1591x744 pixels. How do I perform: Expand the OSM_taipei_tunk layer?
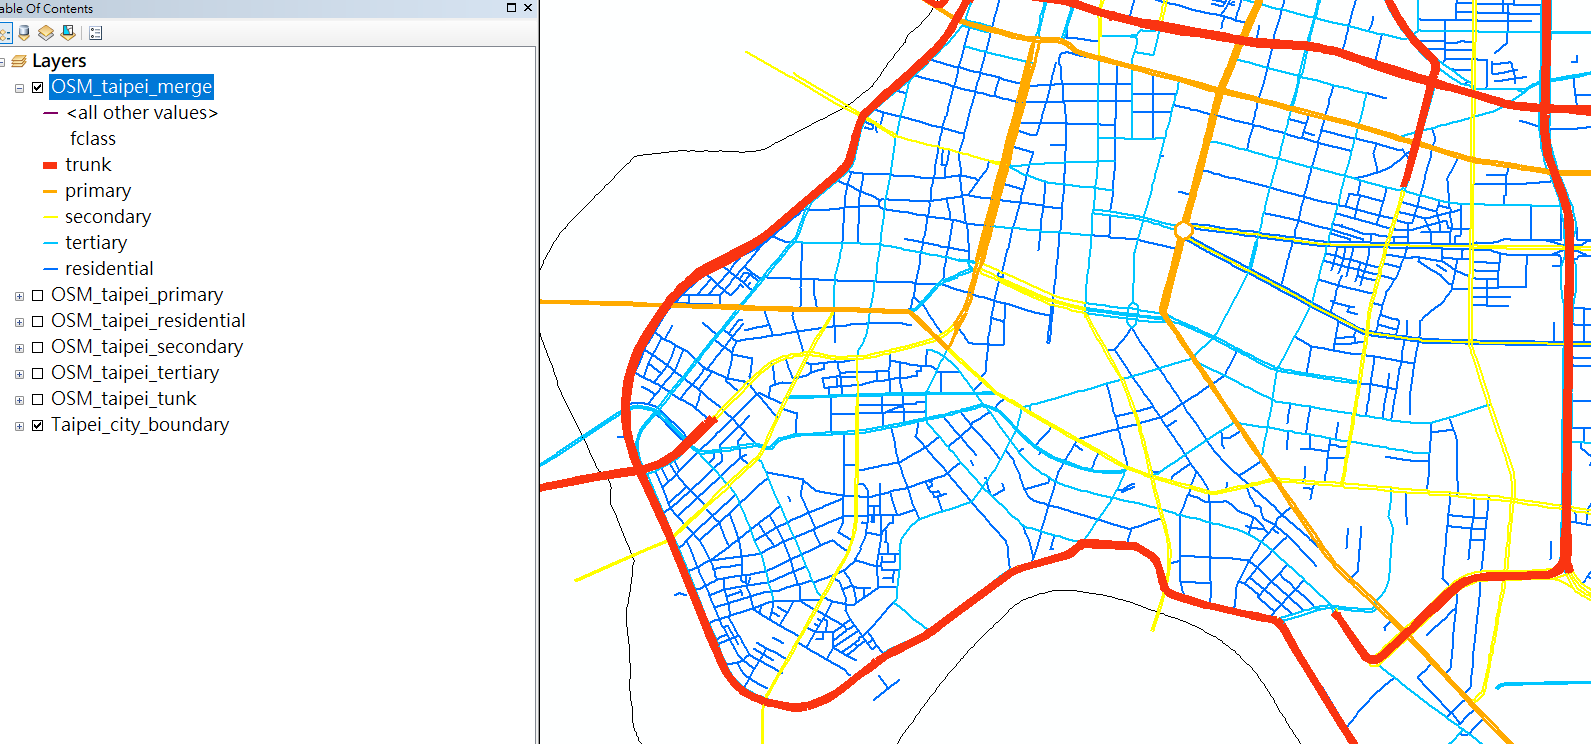coord(19,400)
